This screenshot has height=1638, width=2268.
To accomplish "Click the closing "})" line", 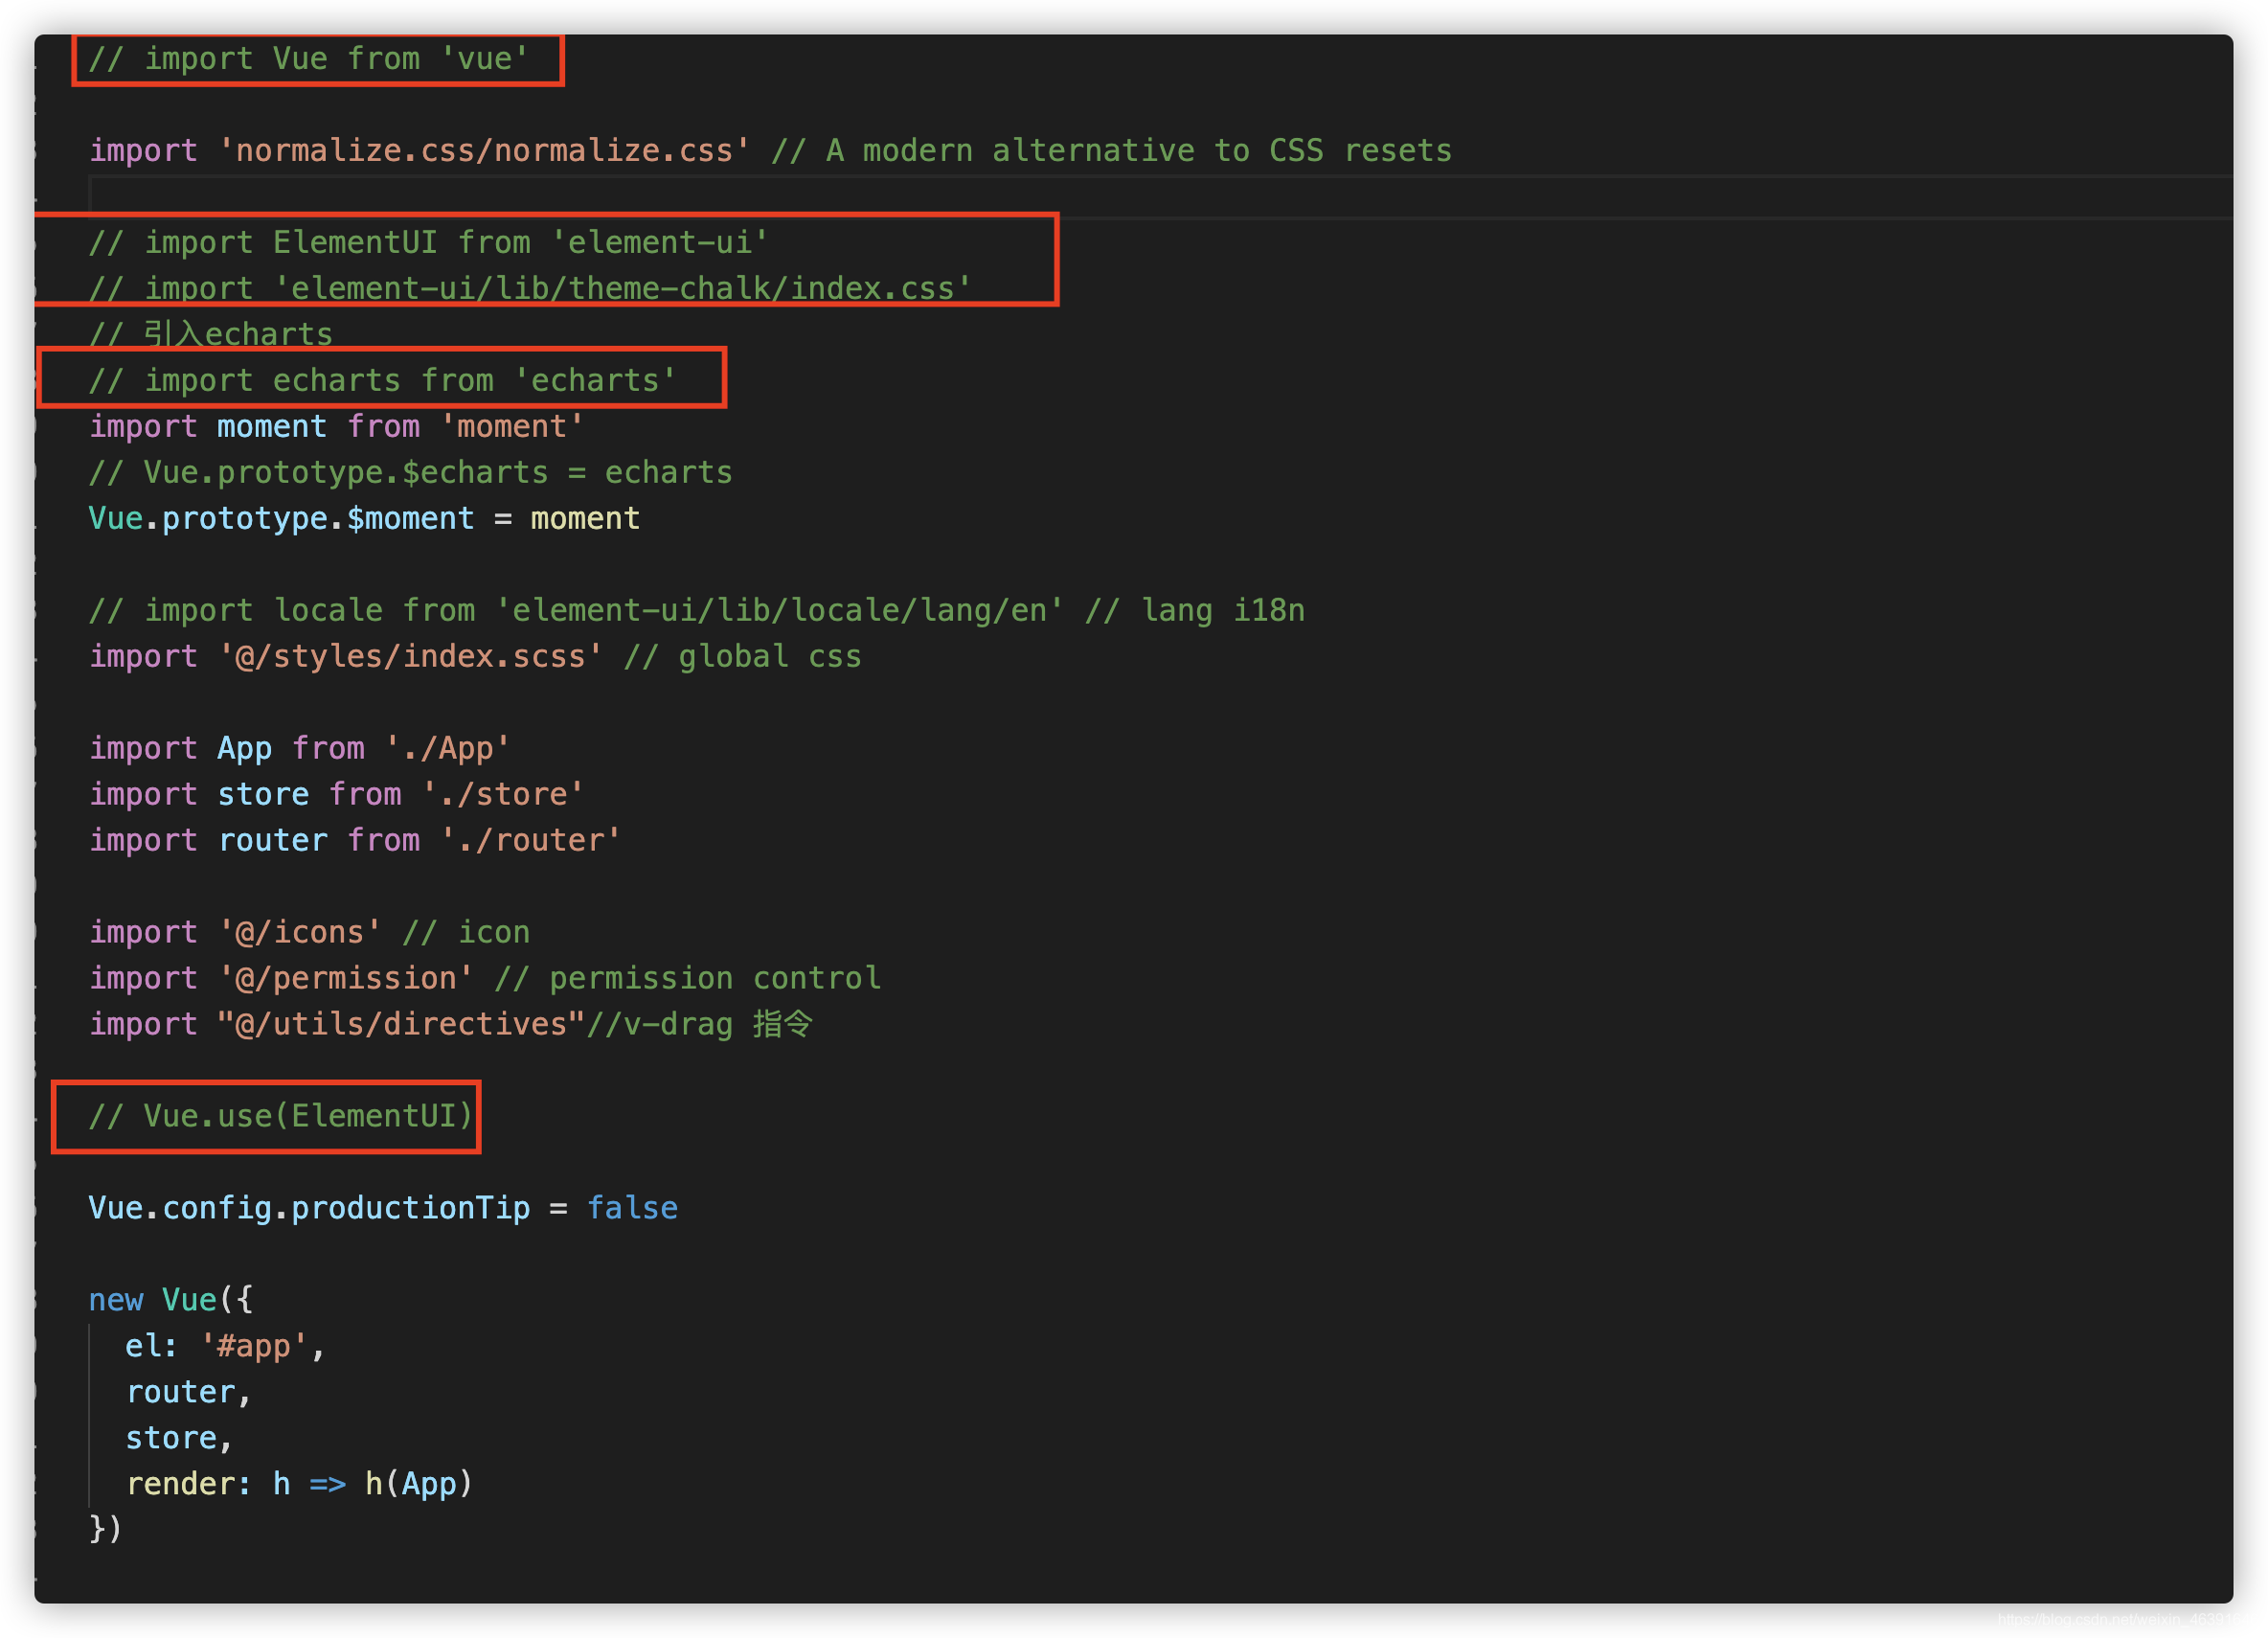I will point(105,1530).
